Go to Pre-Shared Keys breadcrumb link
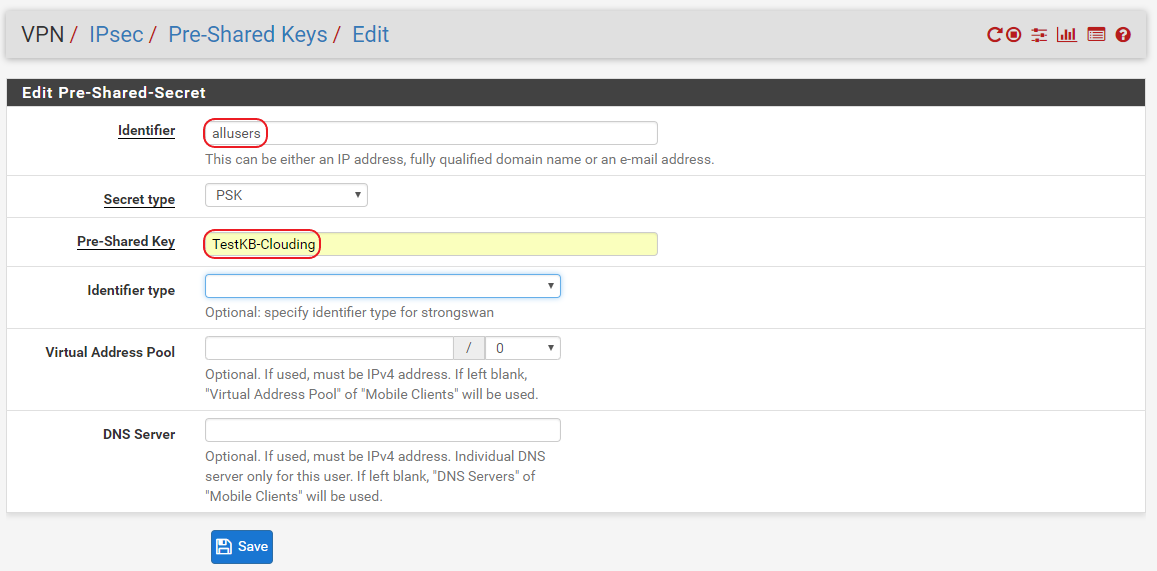Viewport: 1157px width, 571px height. [248, 35]
